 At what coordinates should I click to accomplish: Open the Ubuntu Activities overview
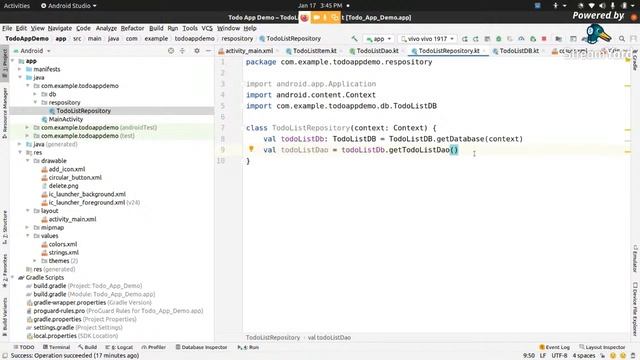(17, 6)
